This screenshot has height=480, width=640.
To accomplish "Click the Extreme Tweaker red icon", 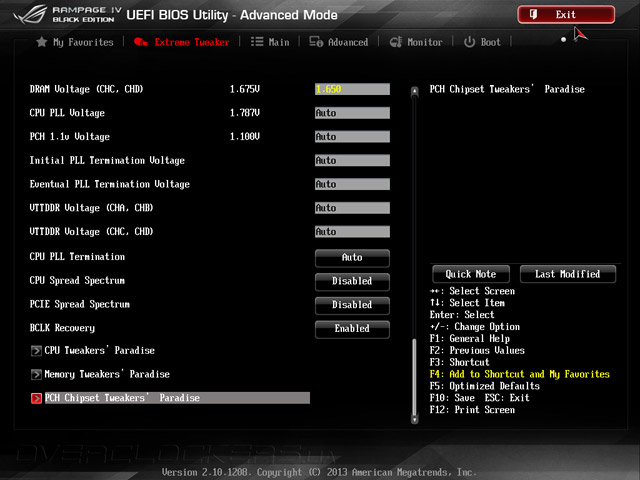I will [140, 42].
